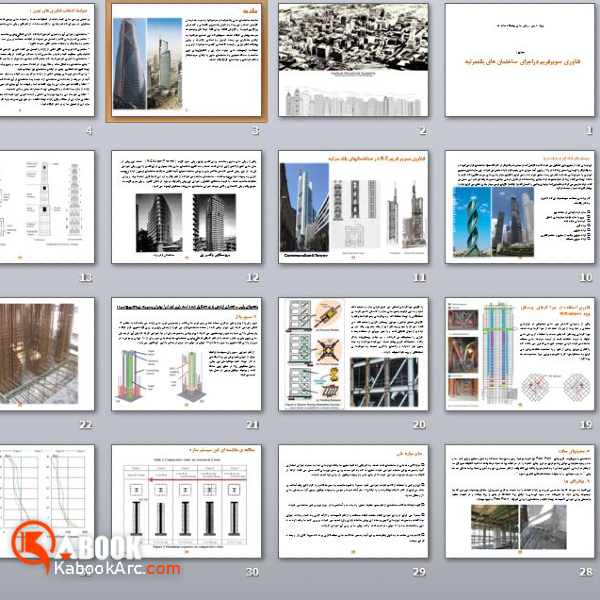
Task: Pick slide 20 with damper device diagrams
Action: click(353, 354)
